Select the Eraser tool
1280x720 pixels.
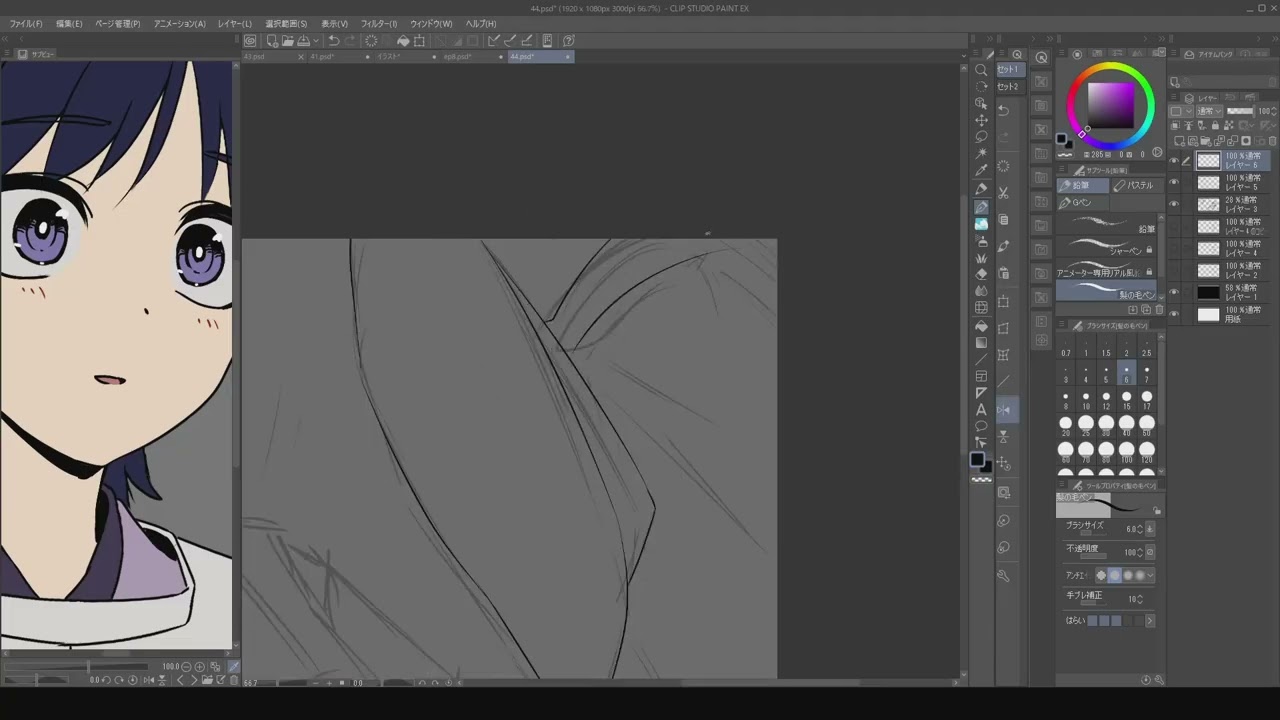coord(981,274)
